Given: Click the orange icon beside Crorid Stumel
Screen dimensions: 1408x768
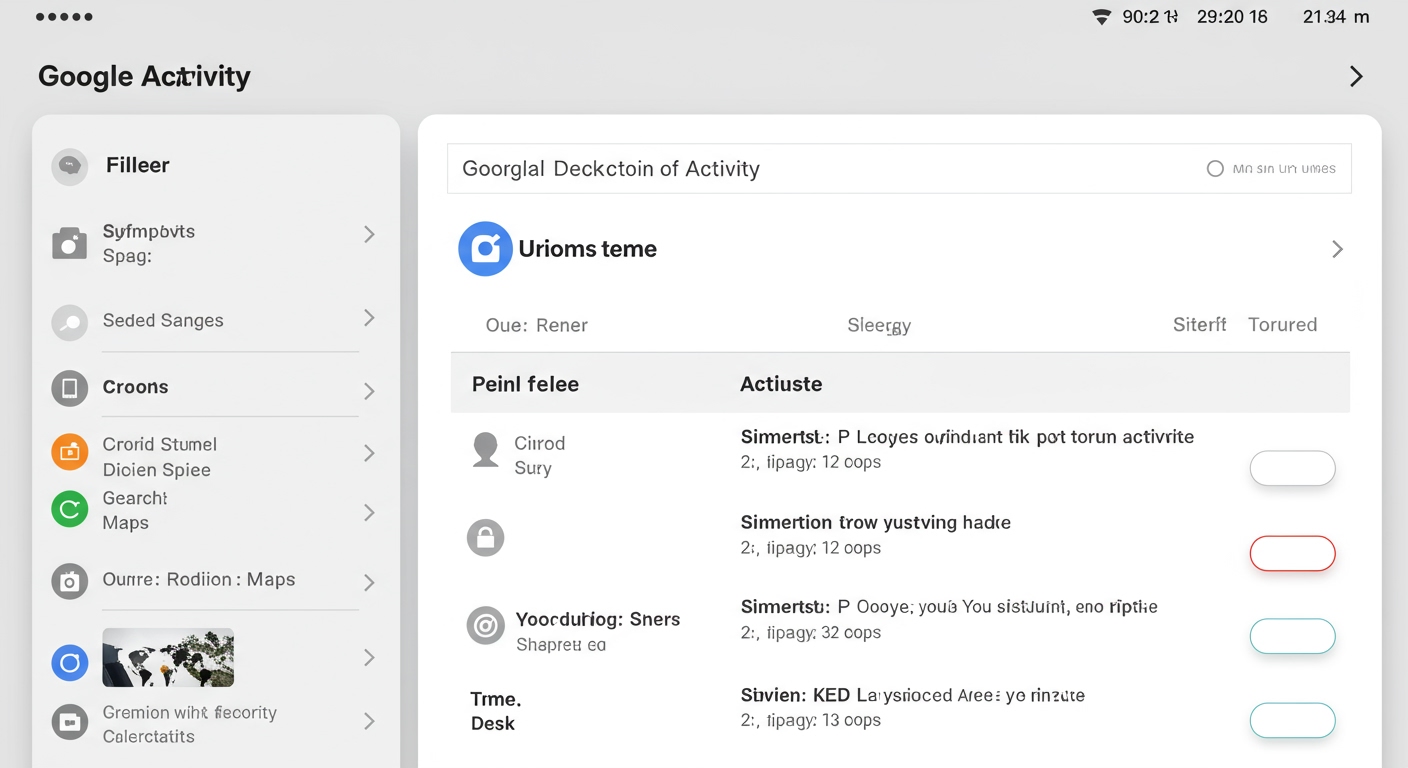Looking at the screenshot, I should (x=69, y=452).
